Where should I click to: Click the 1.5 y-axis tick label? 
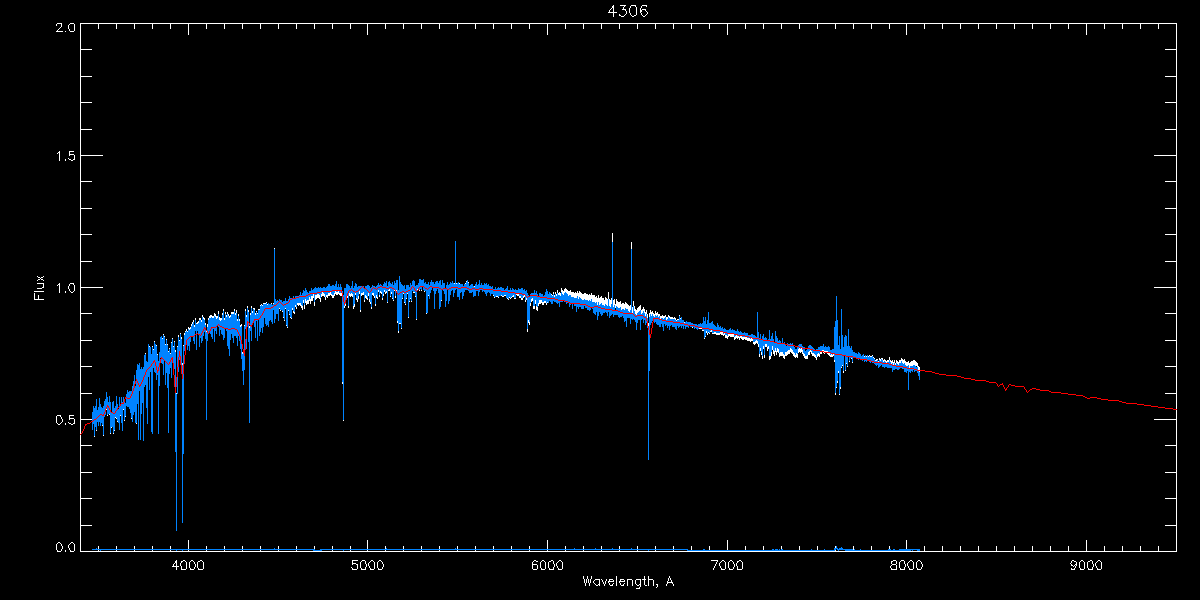(x=65, y=157)
